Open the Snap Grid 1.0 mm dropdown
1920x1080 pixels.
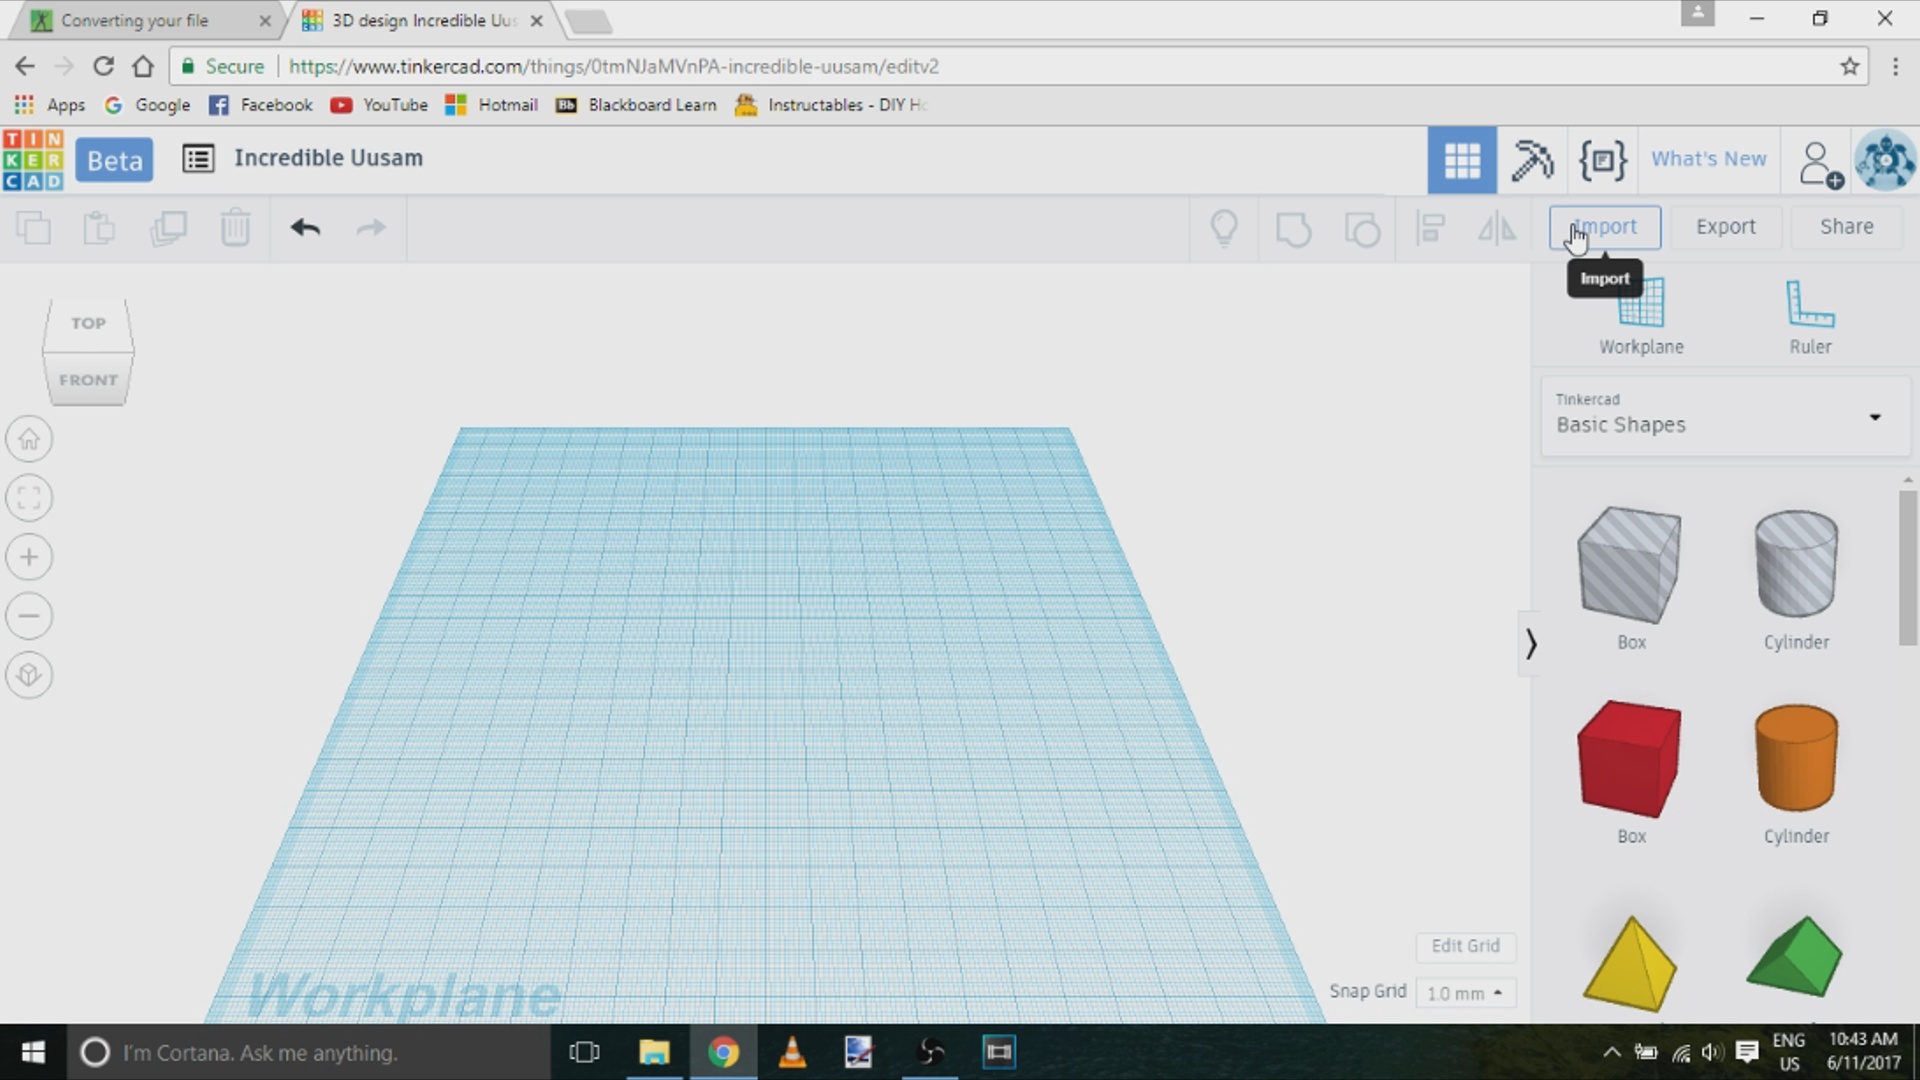(x=1464, y=993)
